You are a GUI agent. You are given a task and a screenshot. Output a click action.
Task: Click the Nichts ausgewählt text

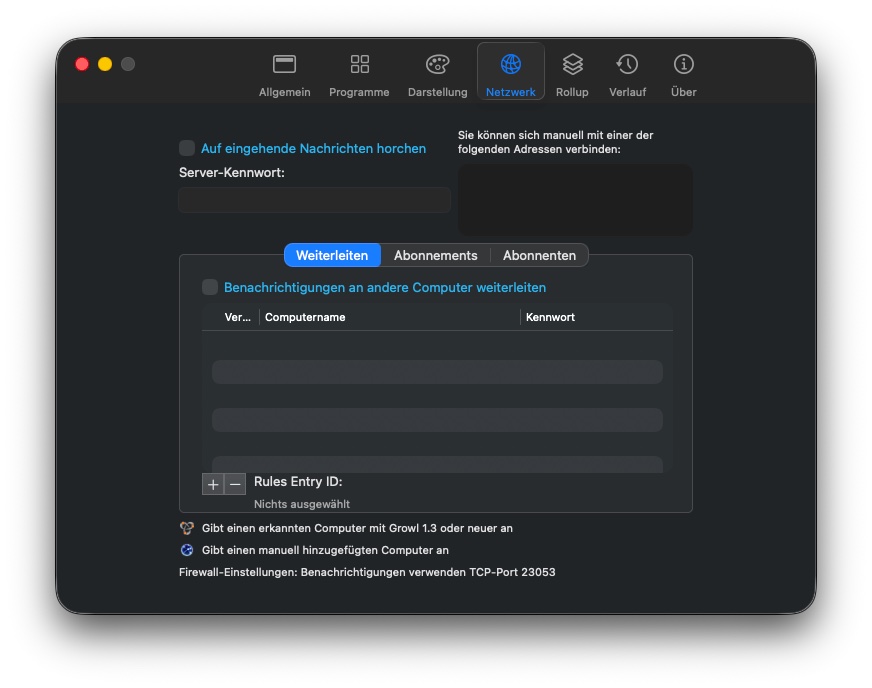pos(302,504)
